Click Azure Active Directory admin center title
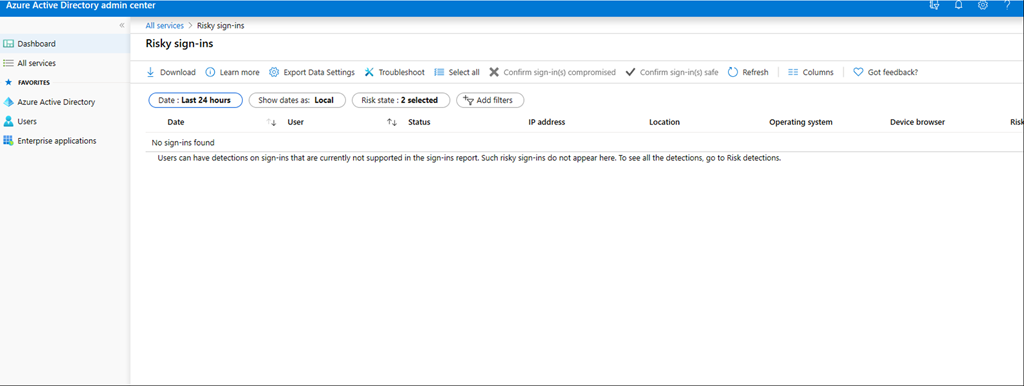 tap(81, 5)
